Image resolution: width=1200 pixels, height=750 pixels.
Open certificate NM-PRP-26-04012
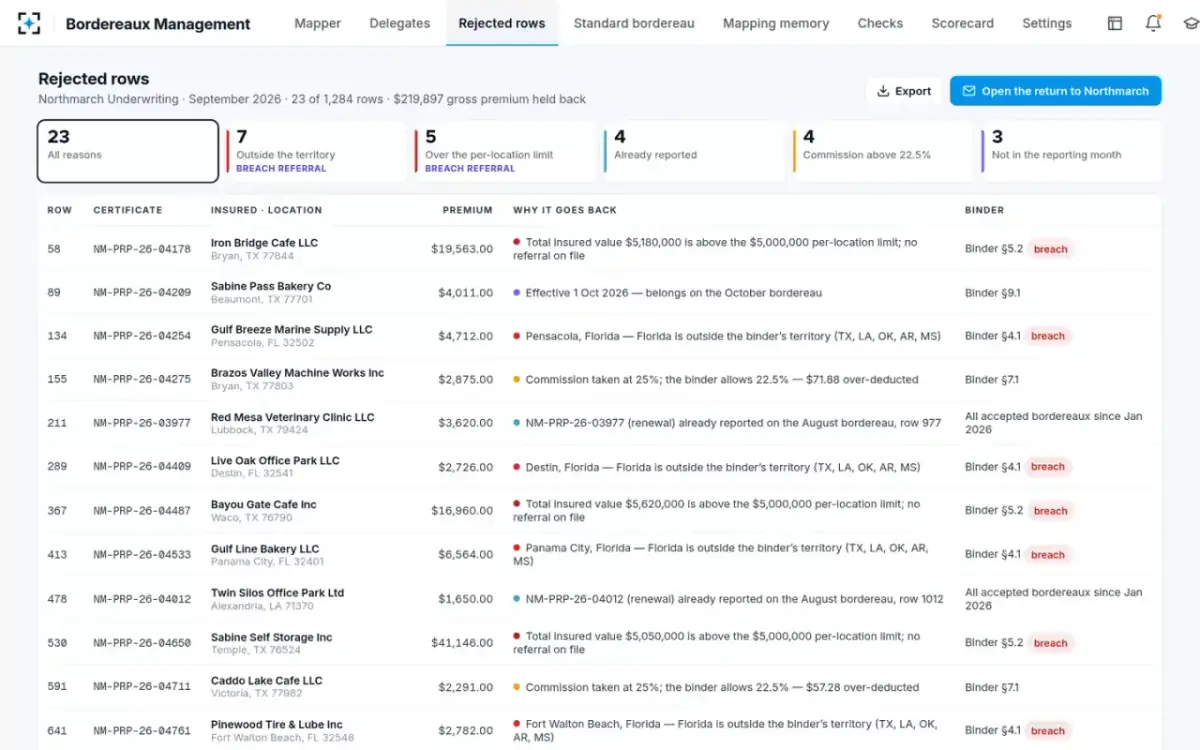142,599
